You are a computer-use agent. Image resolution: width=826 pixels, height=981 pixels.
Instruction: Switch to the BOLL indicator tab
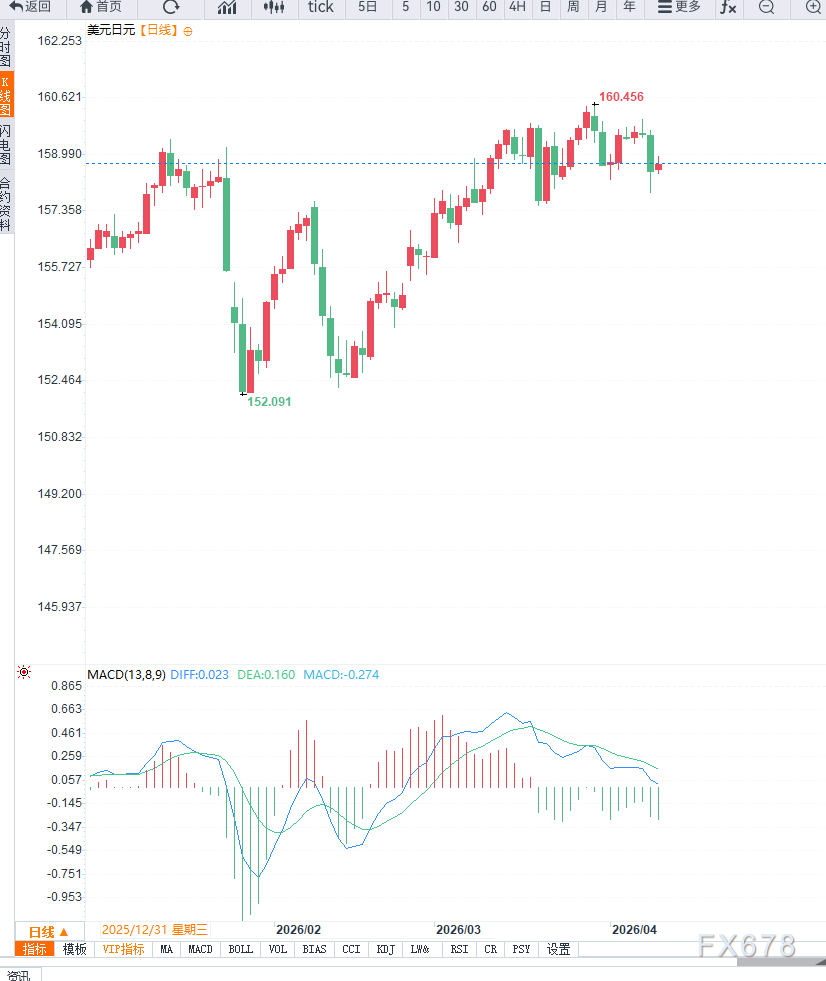pyautogui.click(x=241, y=949)
